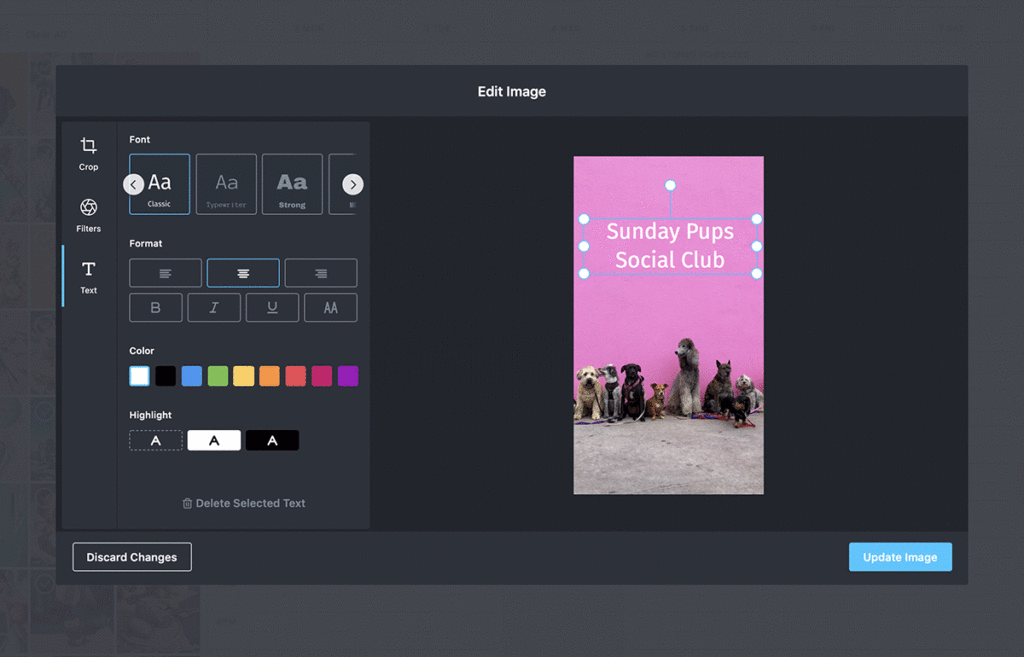The width and height of the screenshot is (1024, 657).
Task: Center-align the text
Action: click(x=243, y=273)
